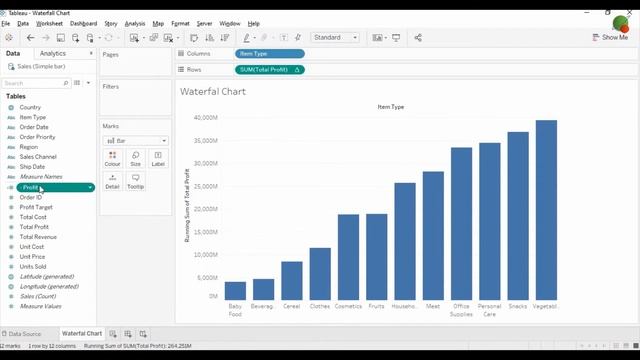The image size is (640, 360).
Task: Click the Redo forward arrow
Action: (x=45, y=38)
